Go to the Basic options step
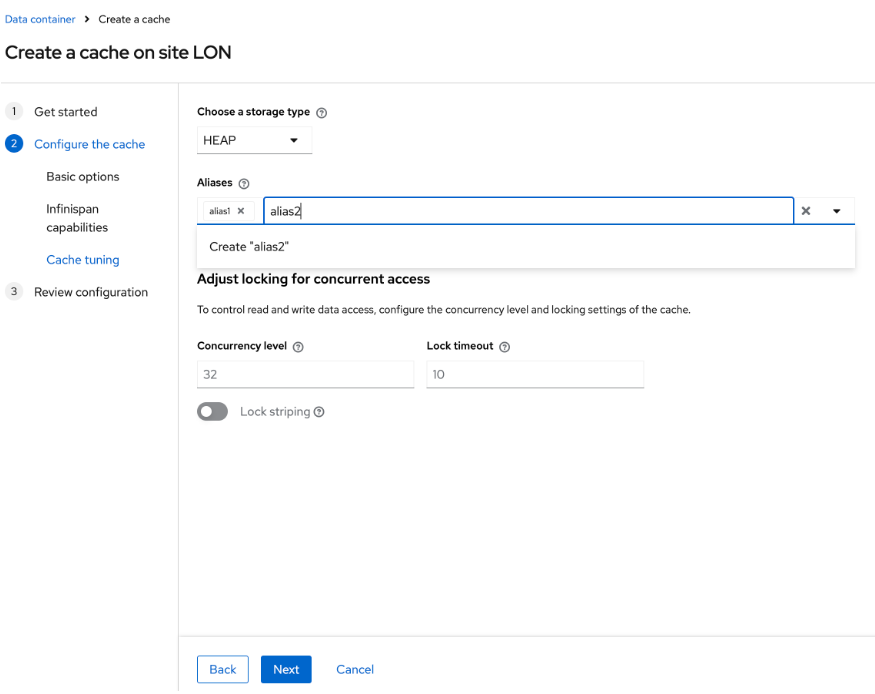The image size is (875, 694). click(83, 176)
